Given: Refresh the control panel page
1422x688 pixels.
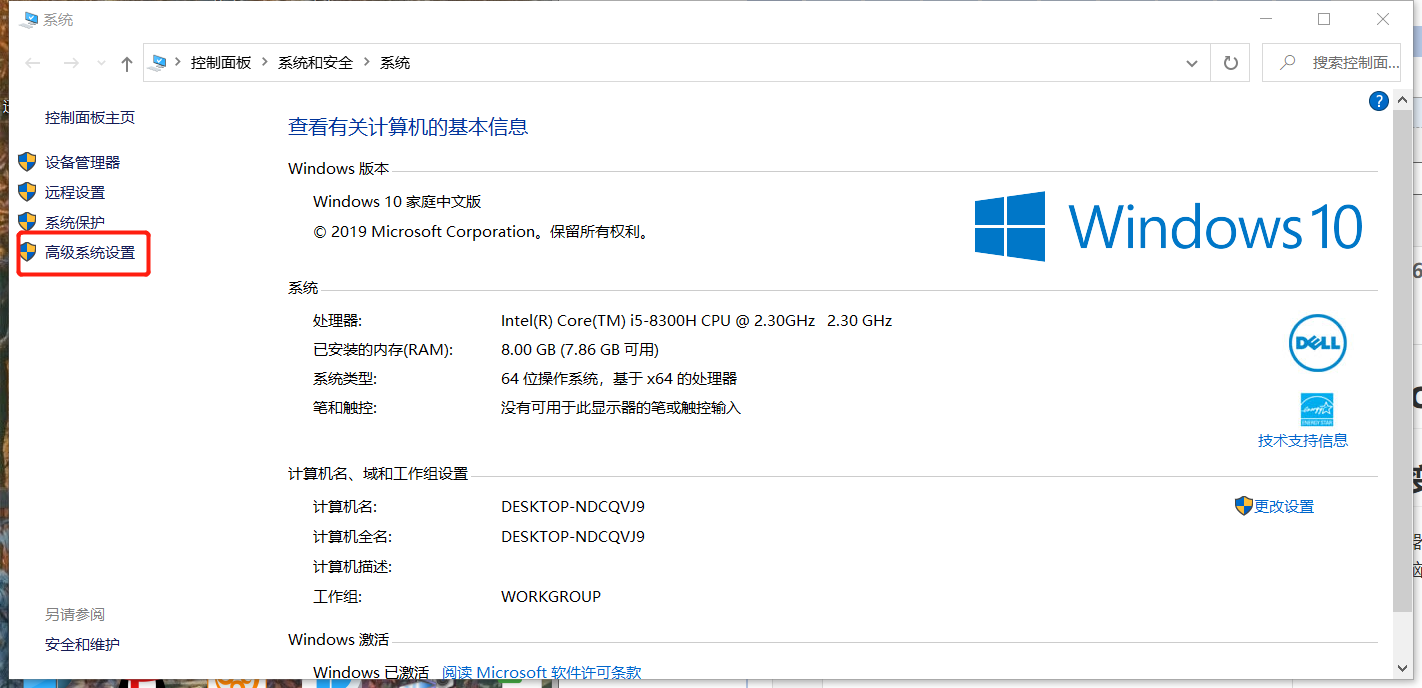Looking at the screenshot, I should (x=1231, y=63).
